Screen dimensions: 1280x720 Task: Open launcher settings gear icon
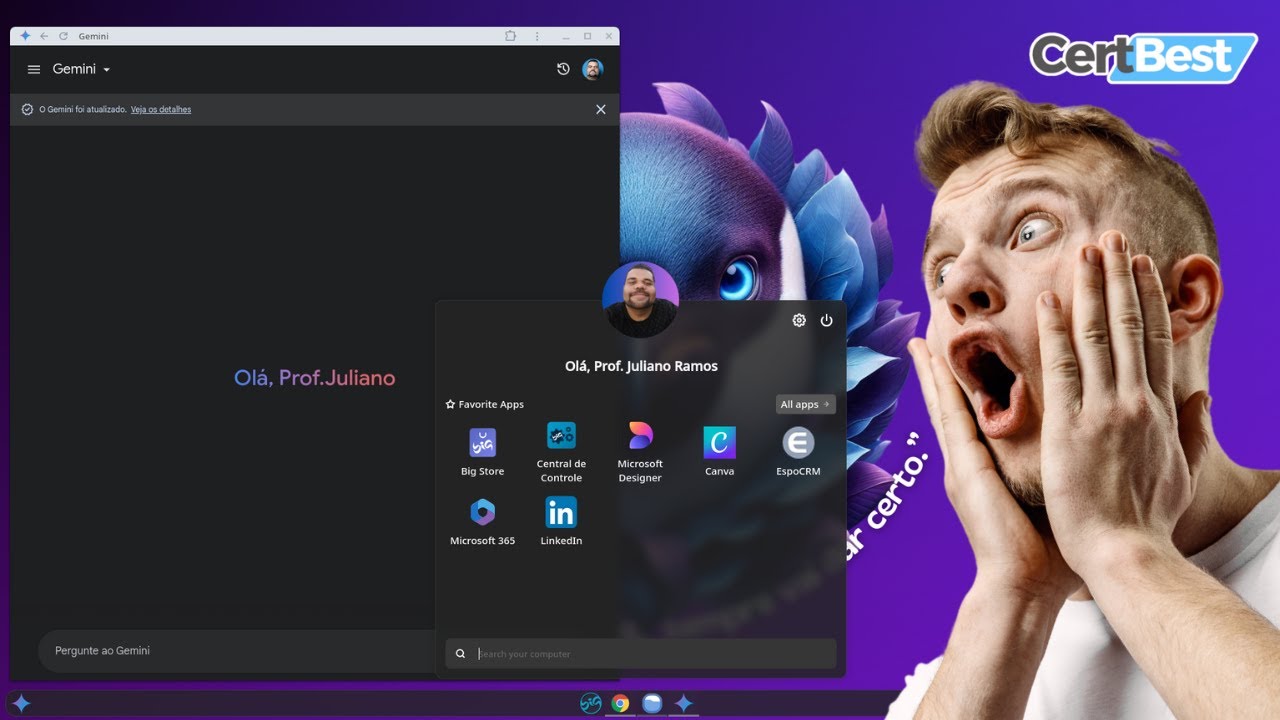799,321
